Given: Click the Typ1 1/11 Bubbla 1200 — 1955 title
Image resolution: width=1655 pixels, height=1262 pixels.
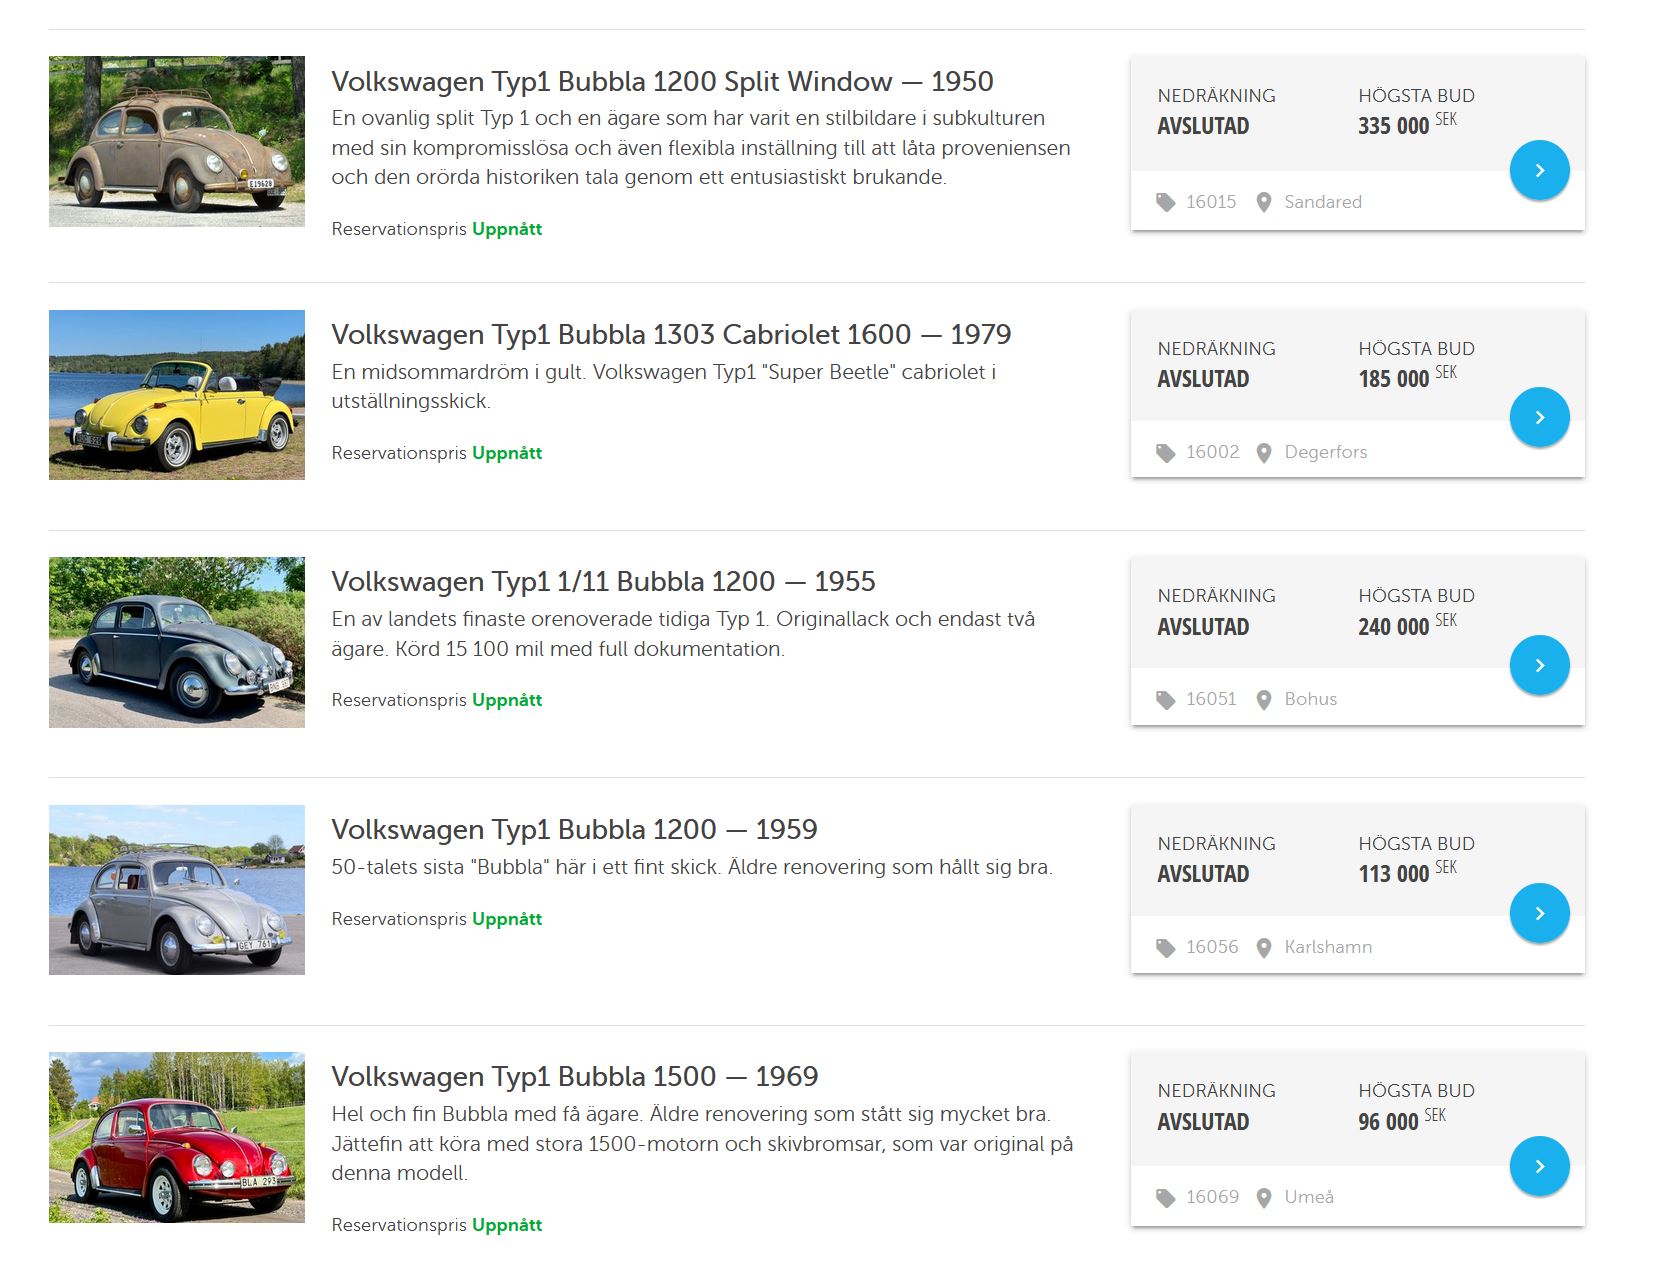Looking at the screenshot, I should click(x=603, y=581).
